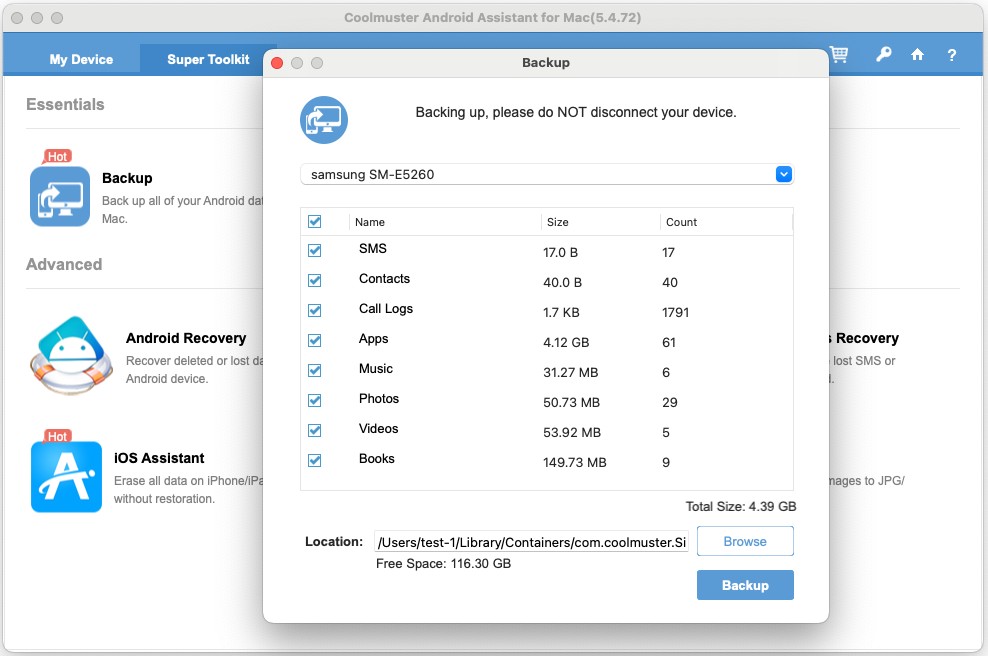Image resolution: width=988 pixels, height=656 pixels.
Task: Open the shopping cart icon
Action: (839, 55)
